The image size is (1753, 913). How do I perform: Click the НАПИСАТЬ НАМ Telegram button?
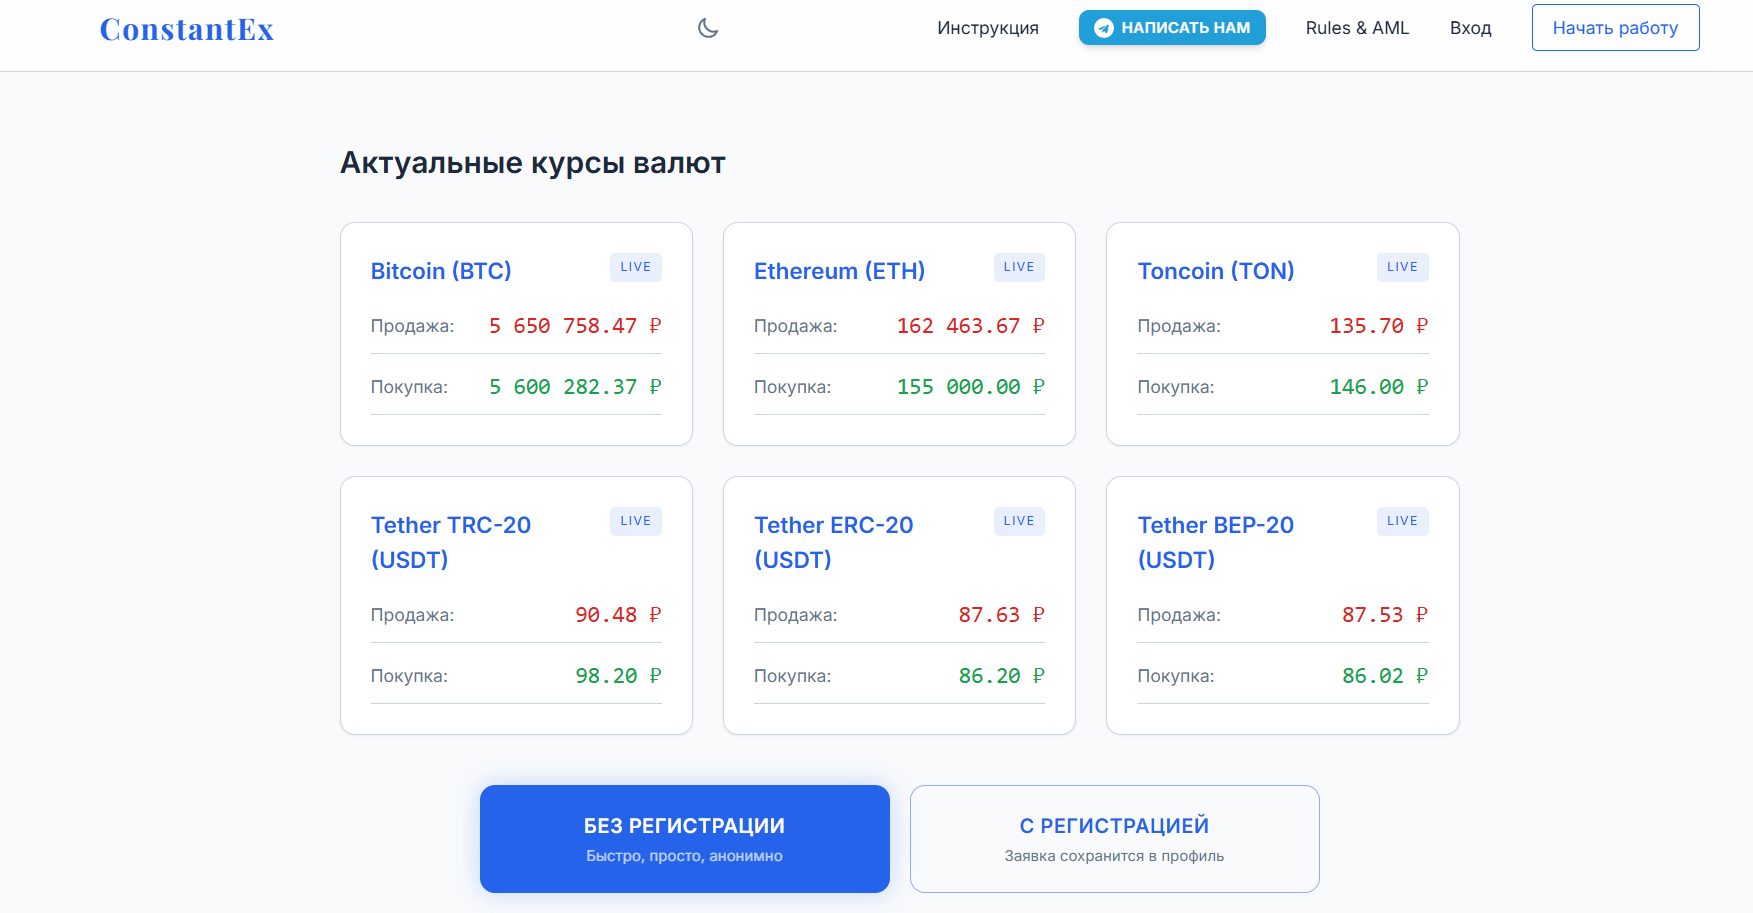(1172, 28)
